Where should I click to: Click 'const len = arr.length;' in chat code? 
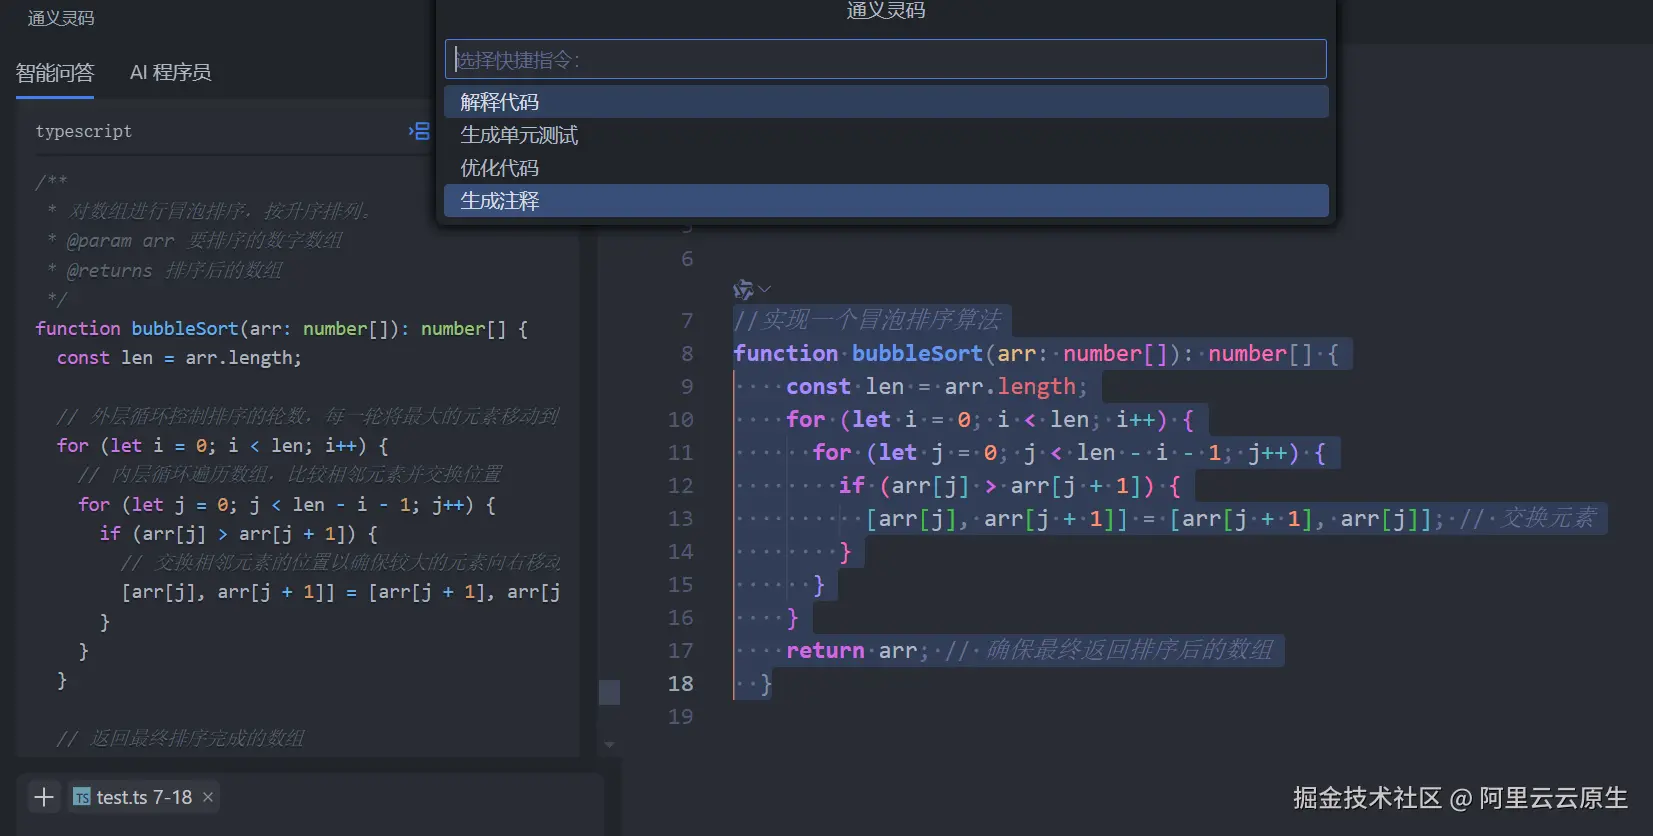[x=179, y=357]
